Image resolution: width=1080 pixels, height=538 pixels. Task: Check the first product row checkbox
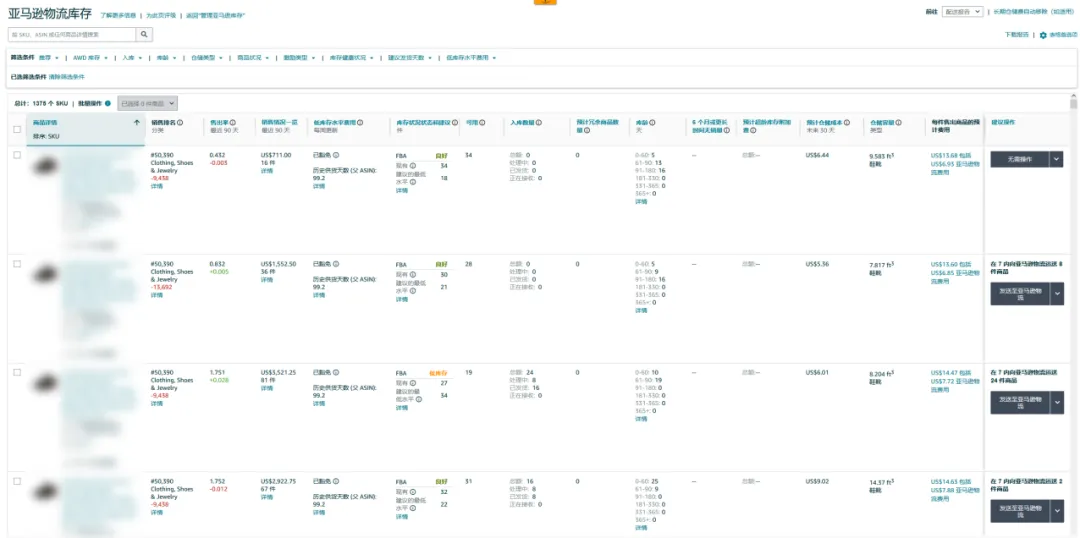17,155
